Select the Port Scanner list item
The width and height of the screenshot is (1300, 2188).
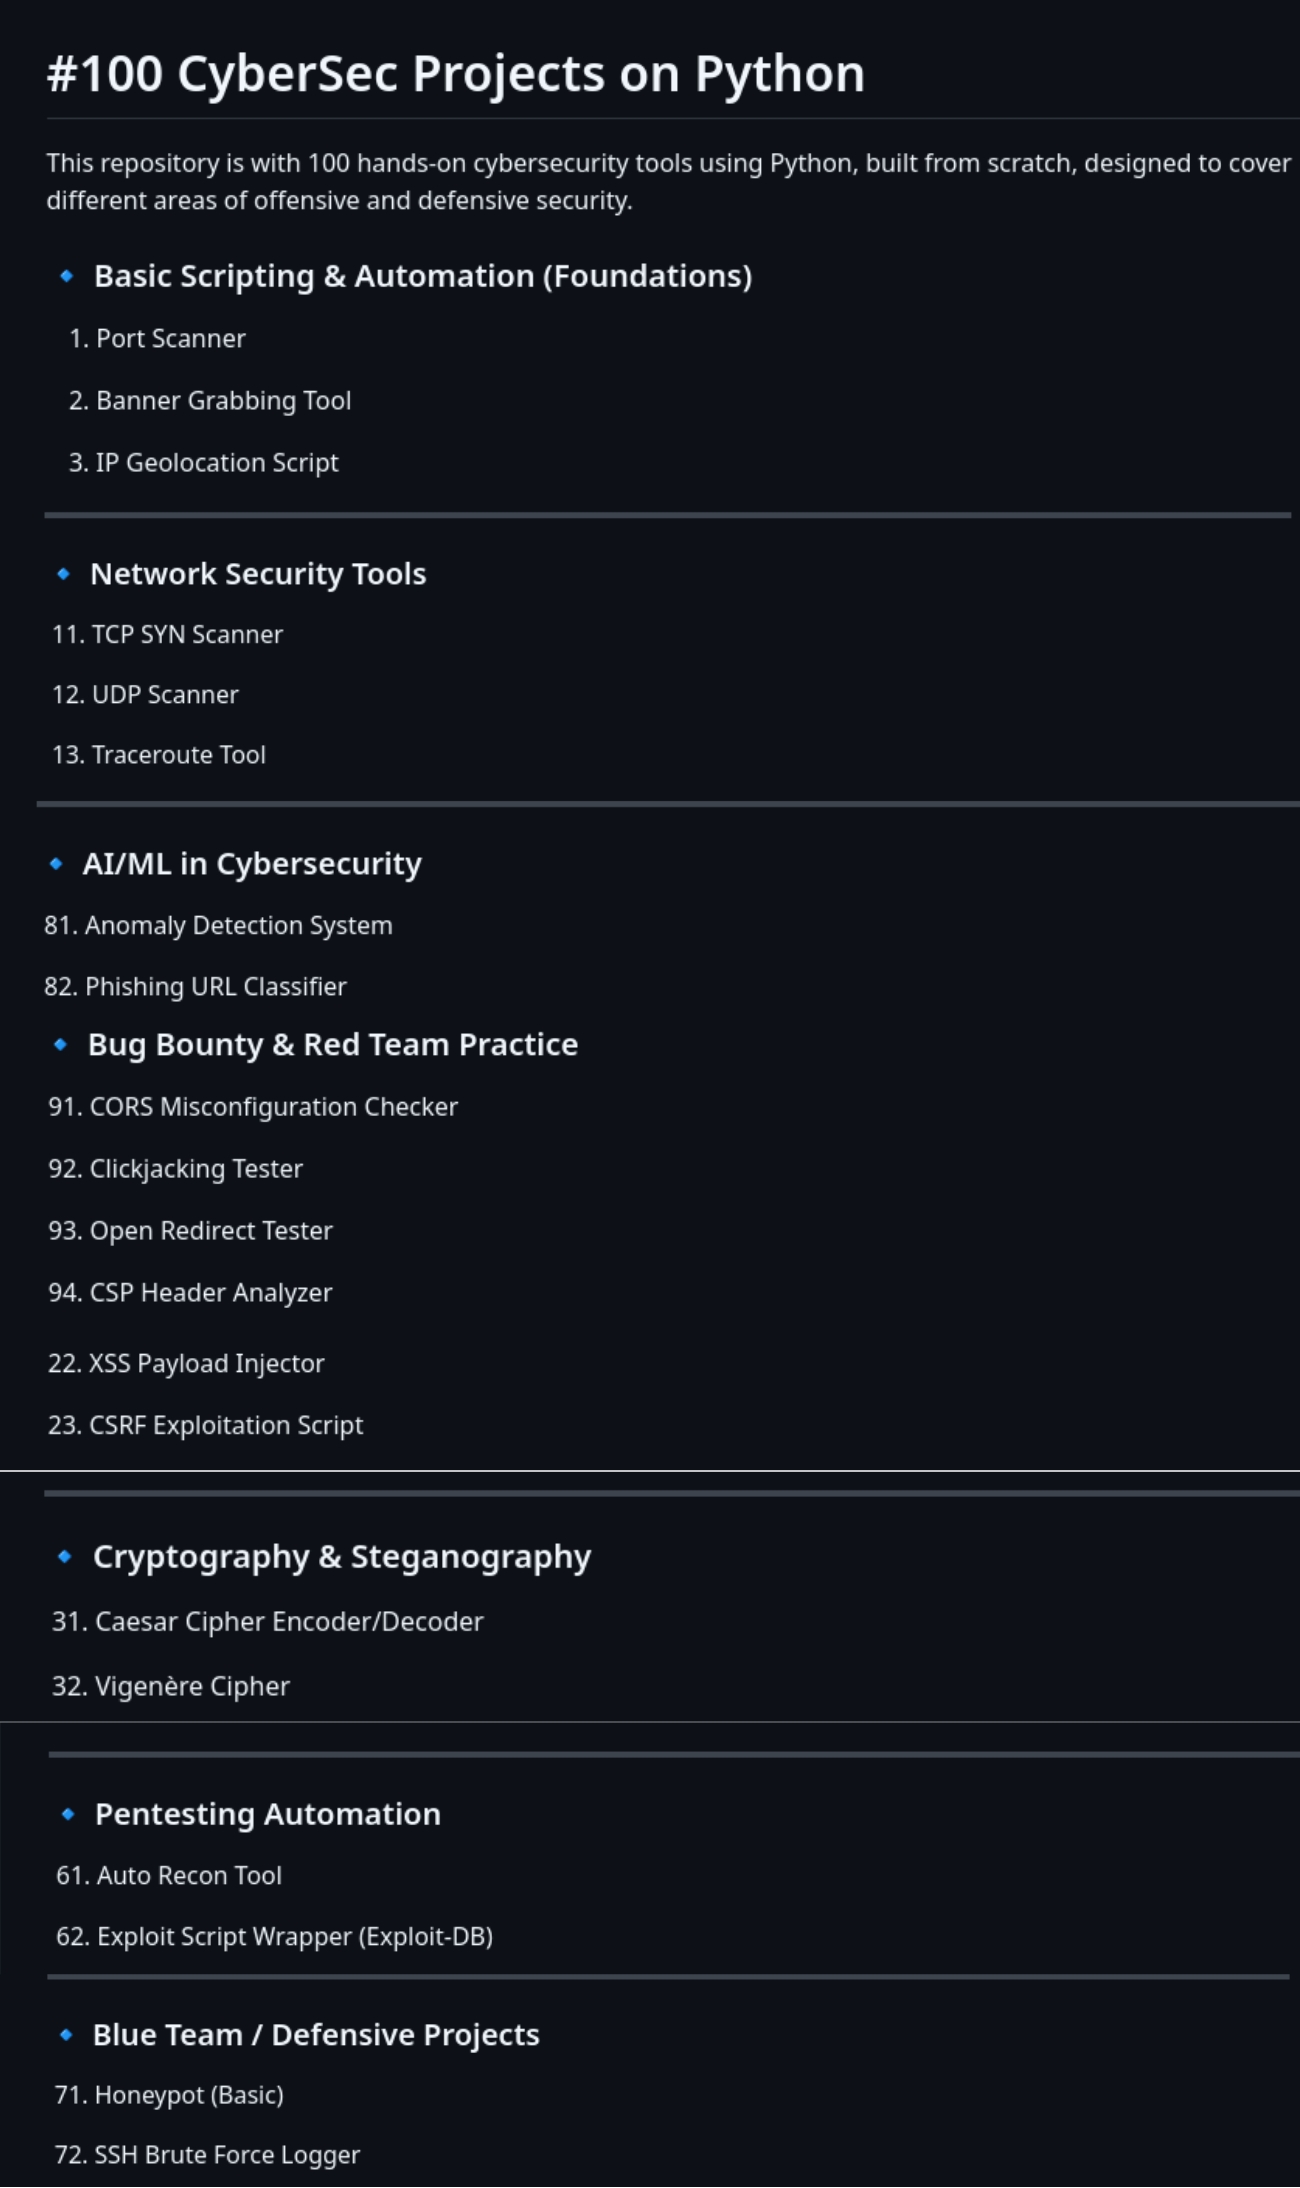[170, 339]
